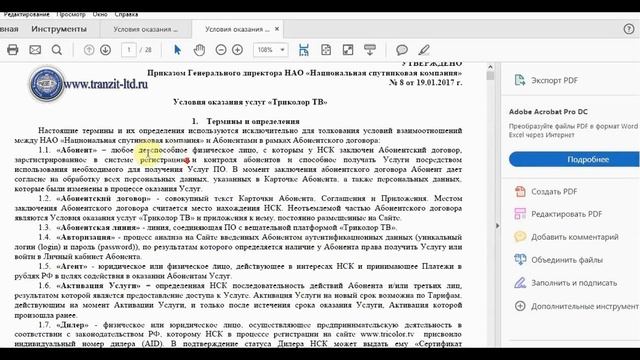Add a sticky note comment with the bubble icon
This screenshot has width=640, height=360.
pos(402,50)
